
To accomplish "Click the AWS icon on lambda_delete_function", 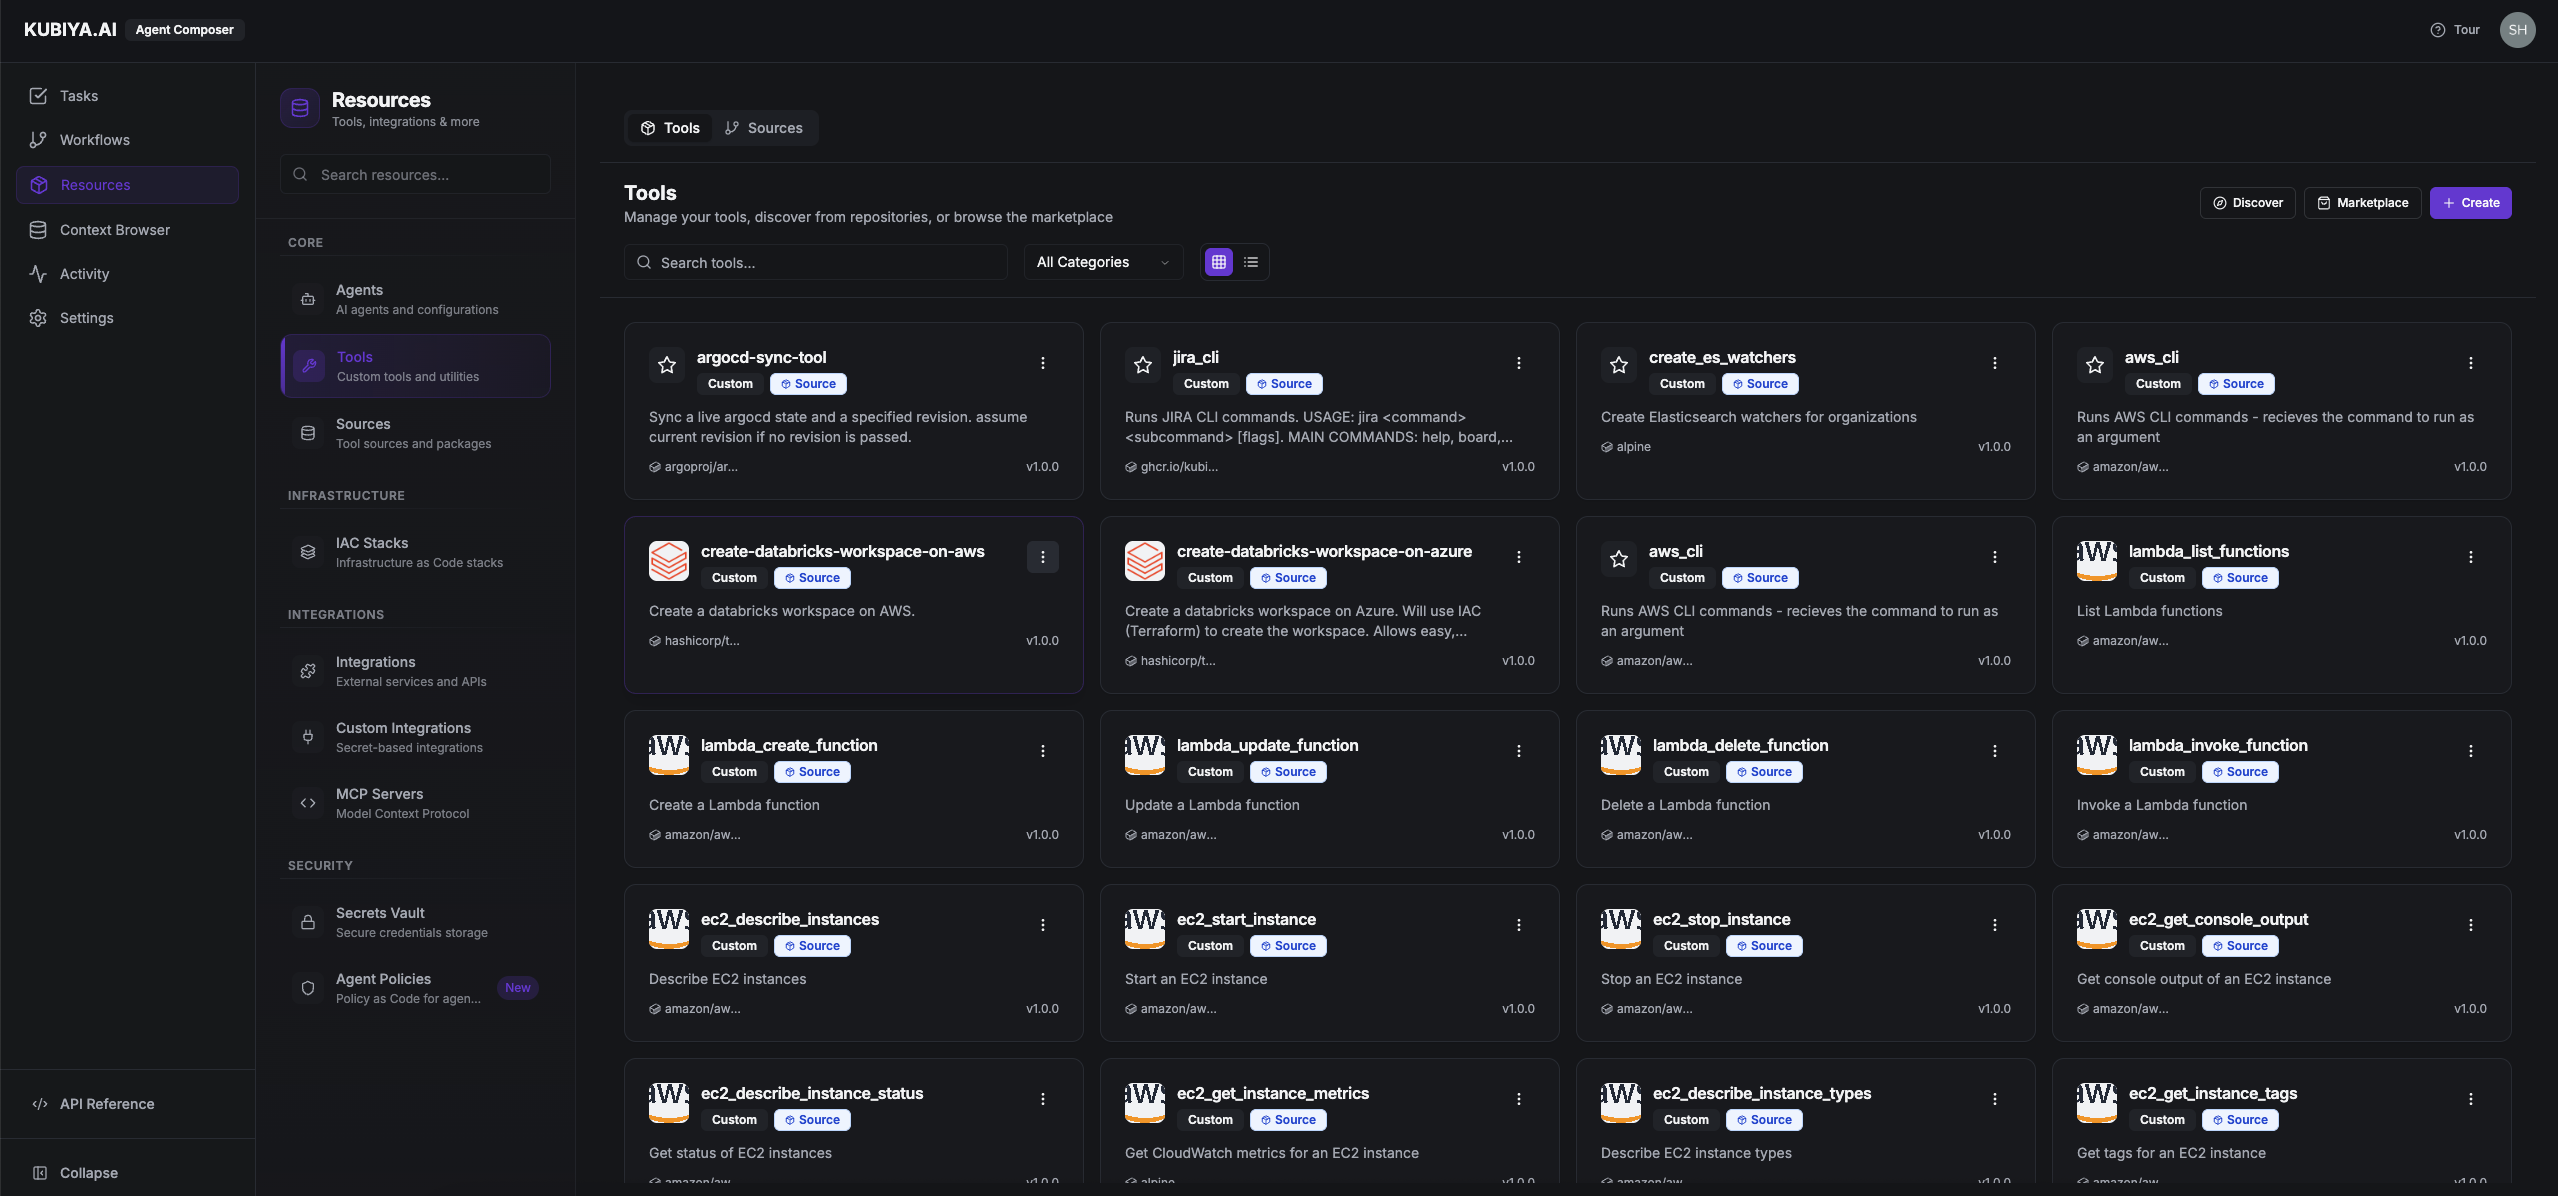I will pos(1621,755).
